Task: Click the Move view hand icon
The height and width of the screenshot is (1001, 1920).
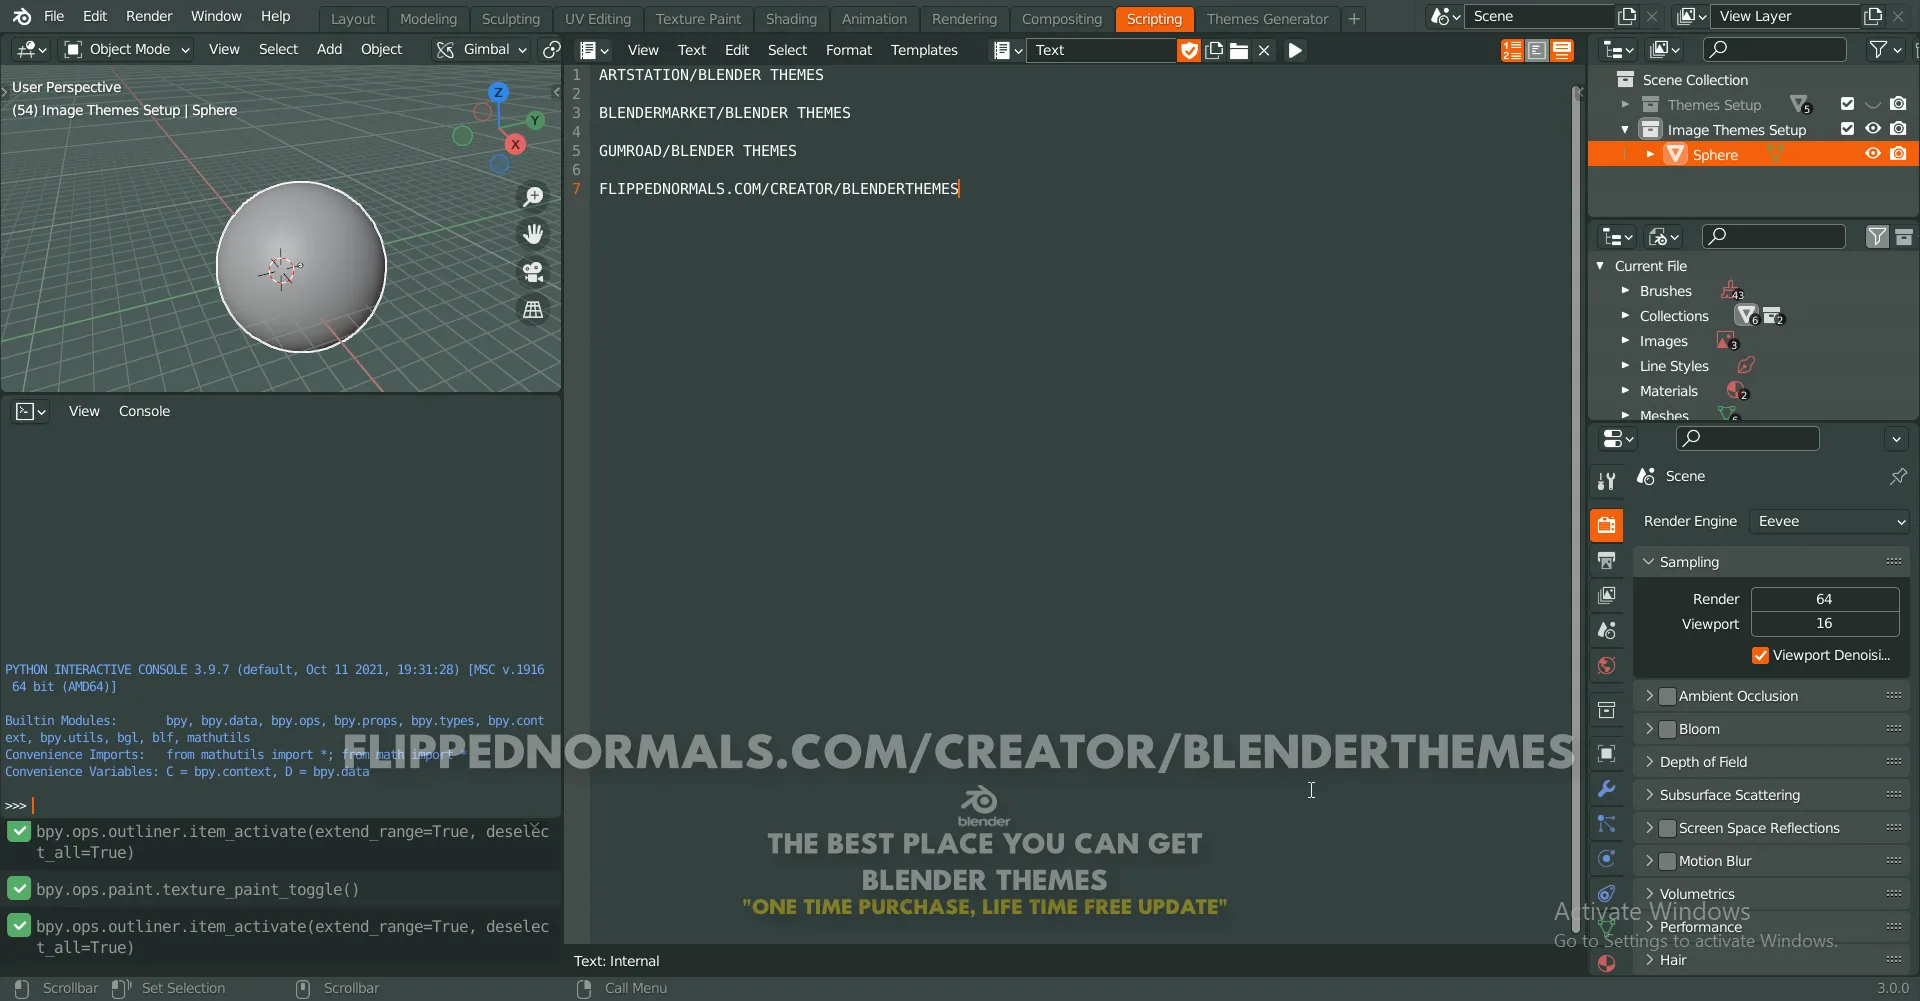Action: (533, 234)
